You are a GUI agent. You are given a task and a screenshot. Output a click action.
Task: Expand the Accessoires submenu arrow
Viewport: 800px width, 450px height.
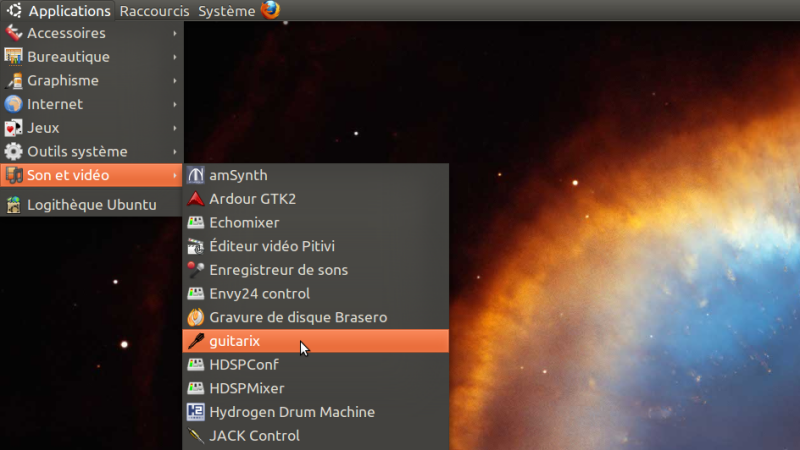pos(175,33)
